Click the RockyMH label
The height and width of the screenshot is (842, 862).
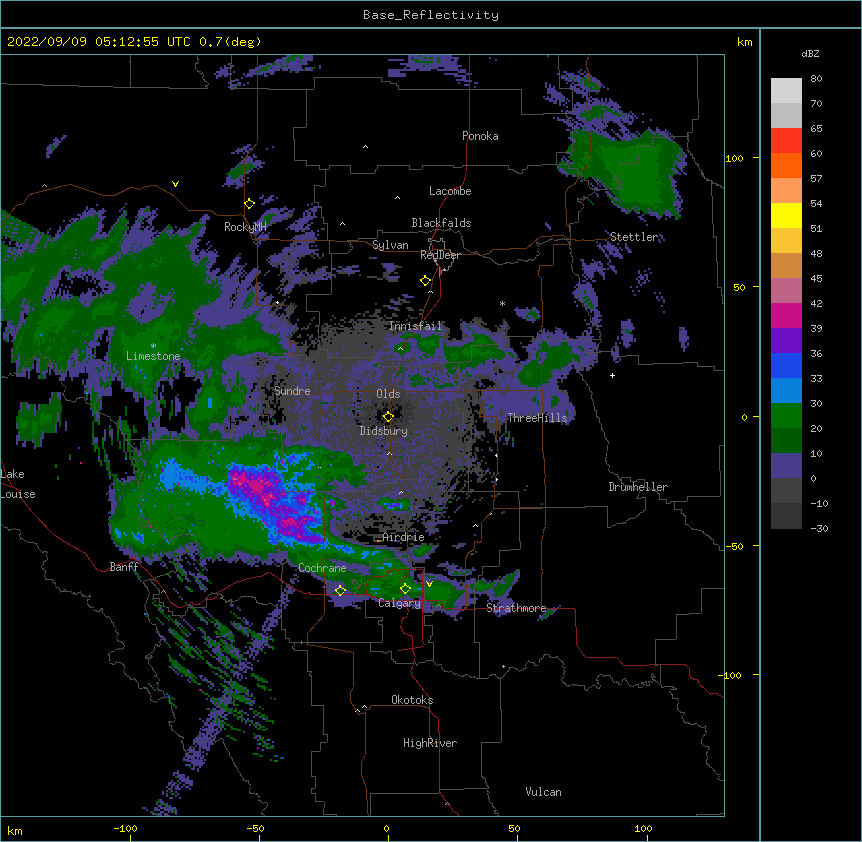pos(245,227)
